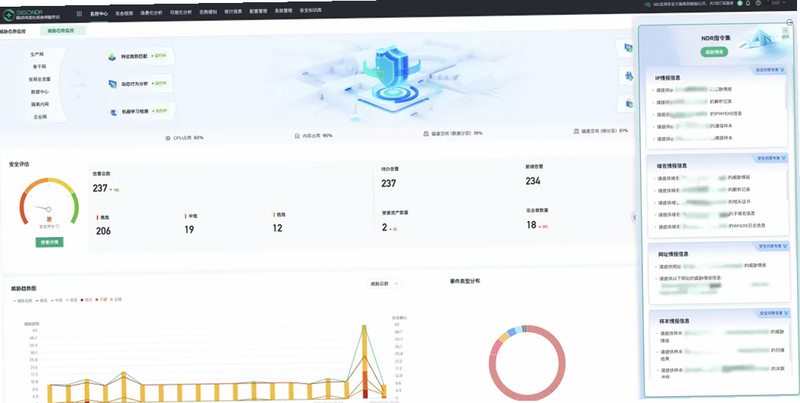The height and width of the screenshot is (403, 800).
Task: Click the 特征规则匹配 engine icon
Action: [x=112, y=57]
